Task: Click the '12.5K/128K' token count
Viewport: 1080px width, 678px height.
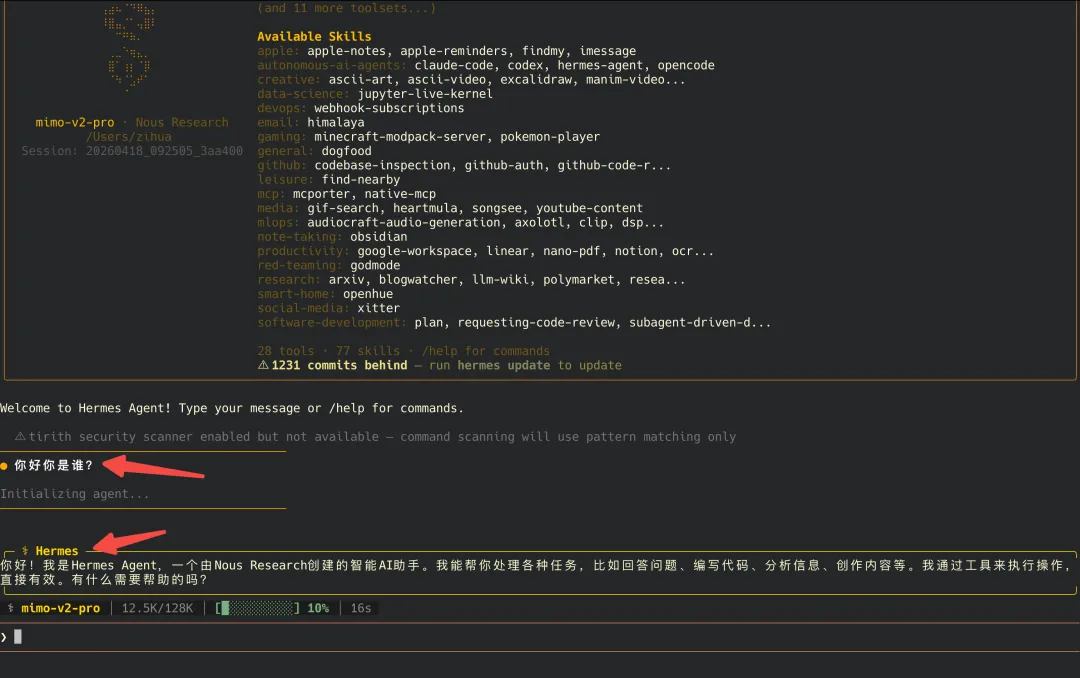Action: pyautogui.click(x=157, y=608)
